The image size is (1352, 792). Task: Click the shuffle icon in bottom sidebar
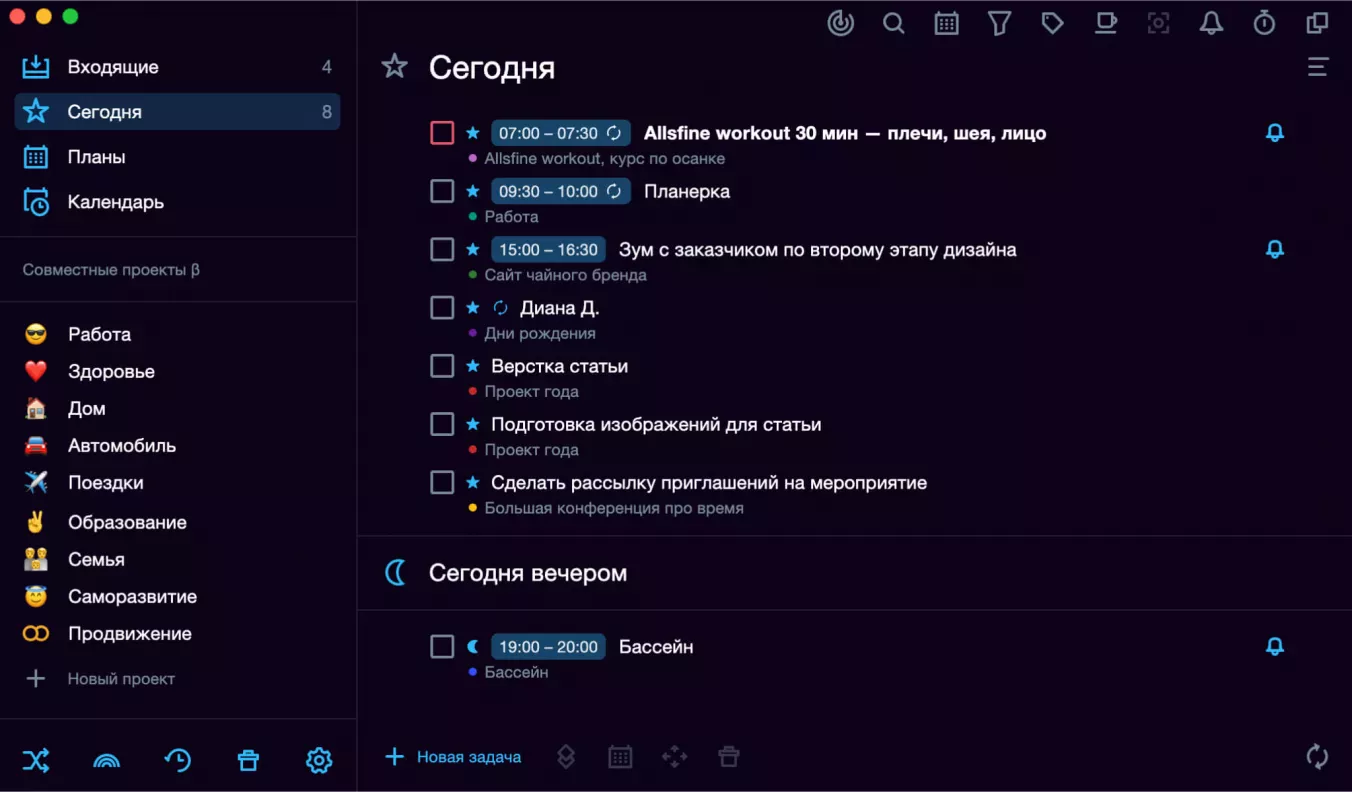pos(36,761)
